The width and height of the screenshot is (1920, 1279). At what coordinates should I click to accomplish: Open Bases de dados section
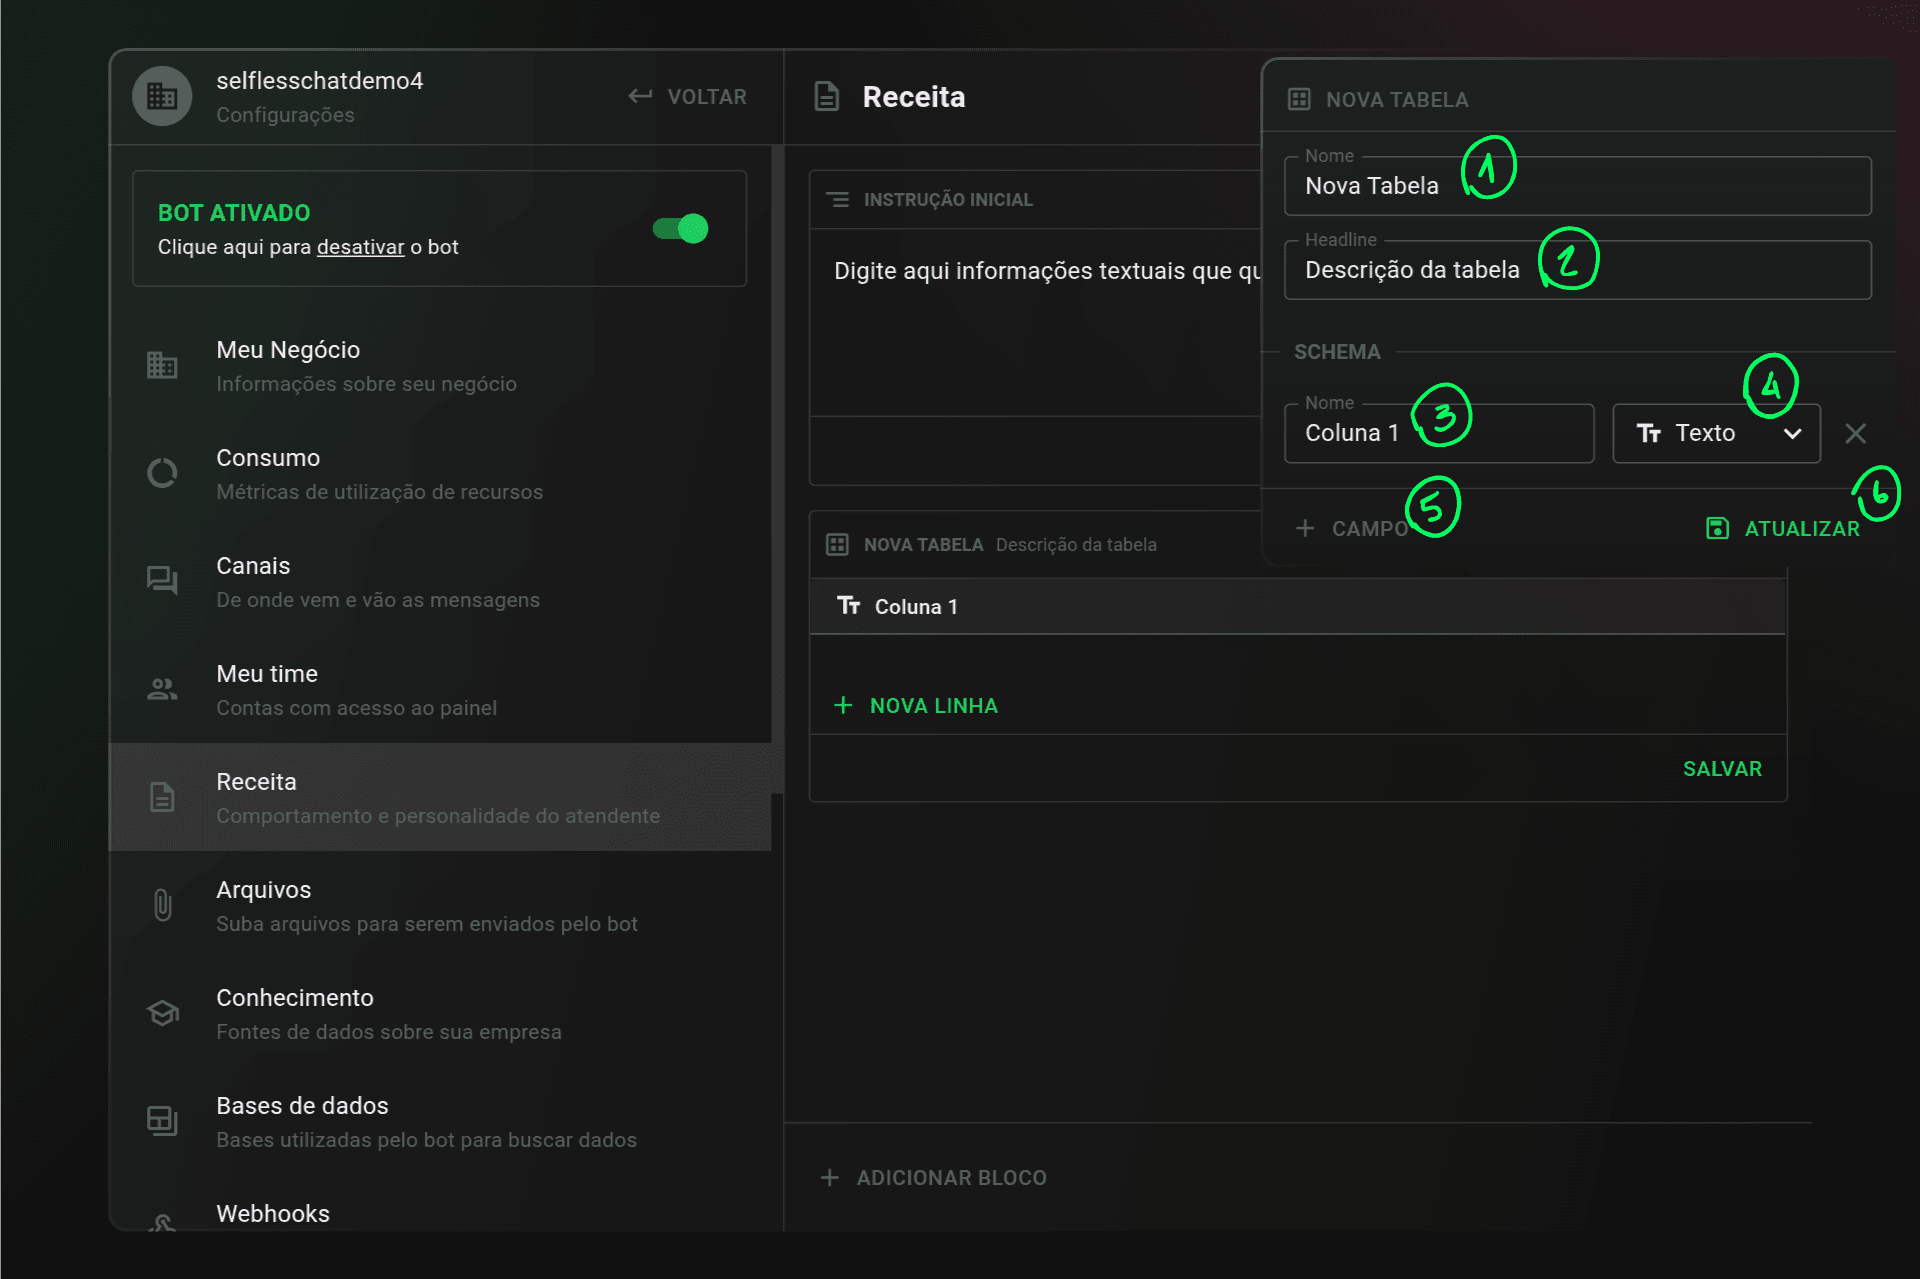tap(440, 1121)
